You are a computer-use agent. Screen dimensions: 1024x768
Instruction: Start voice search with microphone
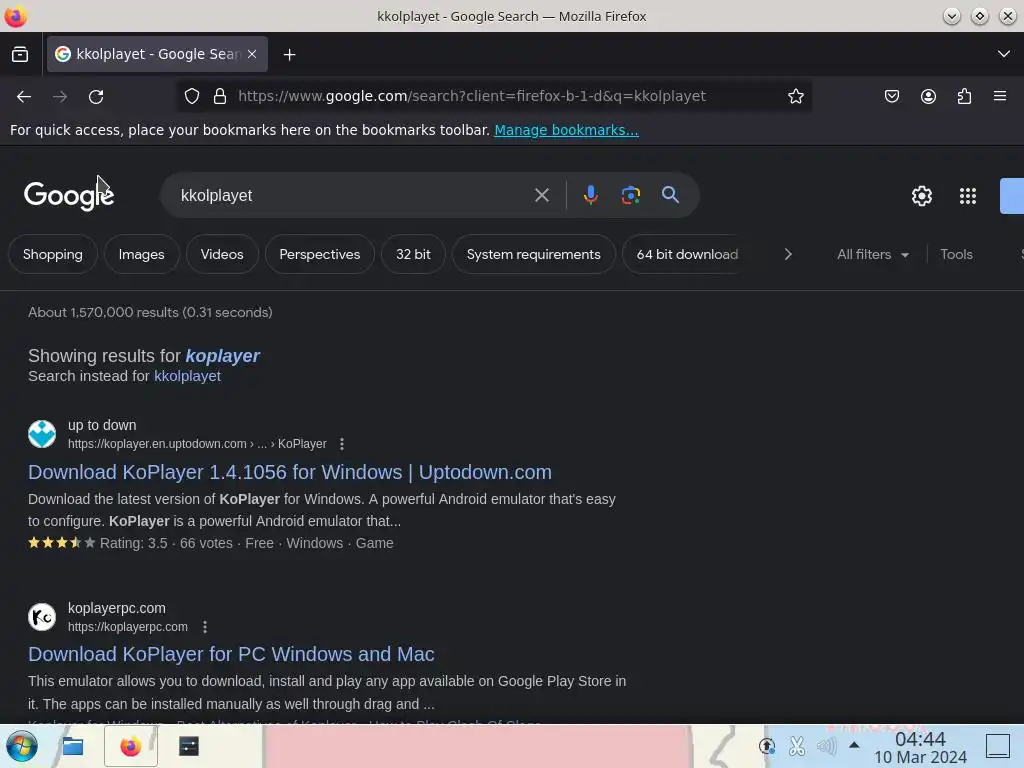590,195
